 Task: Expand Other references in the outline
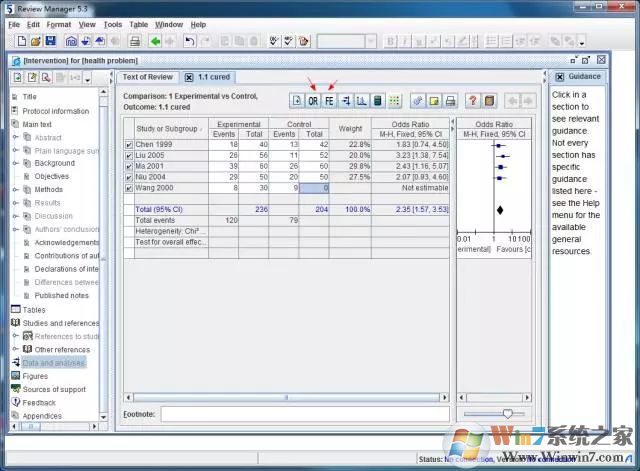[16, 350]
